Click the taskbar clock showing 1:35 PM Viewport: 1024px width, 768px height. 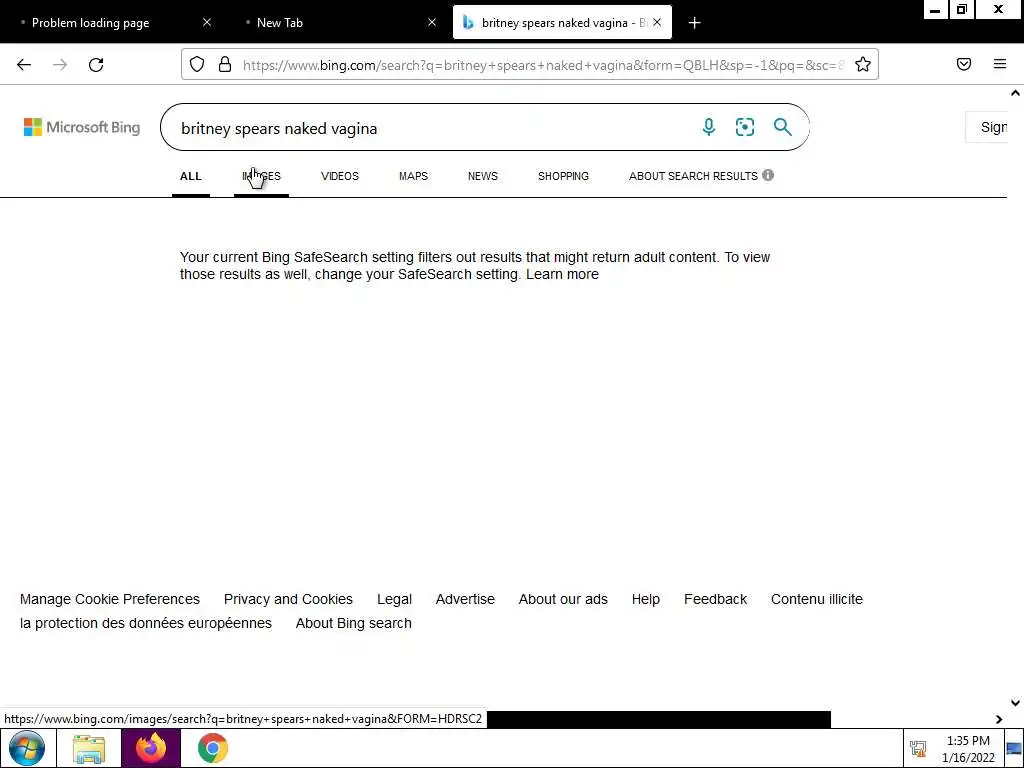(968, 748)
